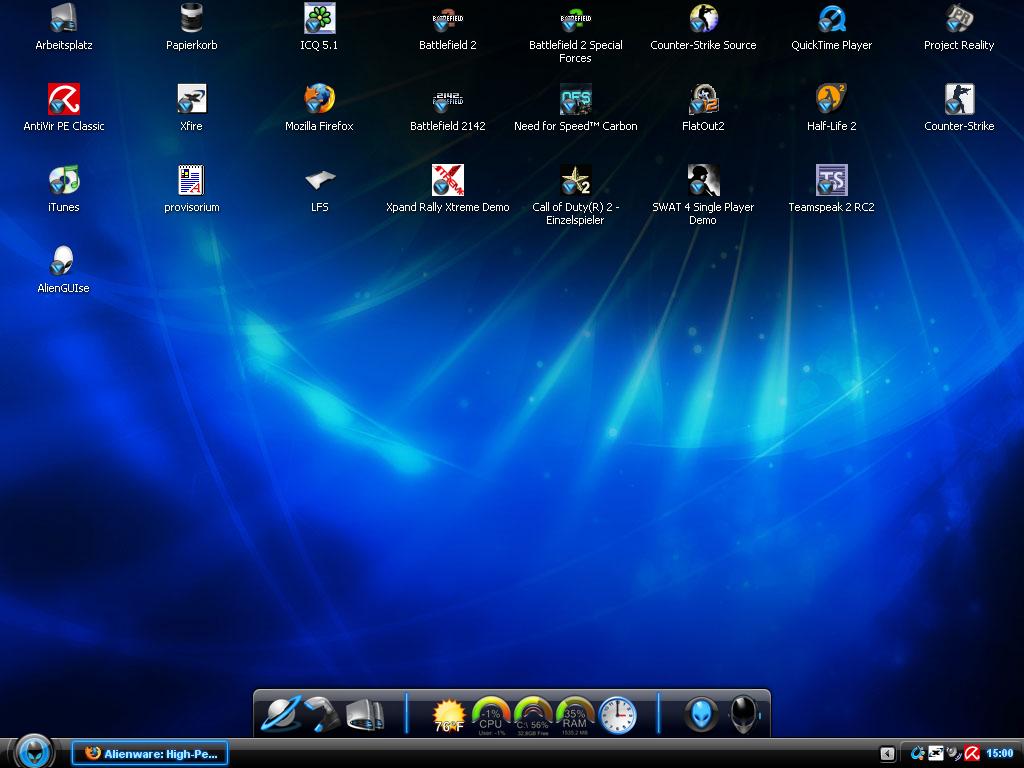Open the Xfire system tray icon
The width and height of the screenshot is (1024, 768).
936,754
